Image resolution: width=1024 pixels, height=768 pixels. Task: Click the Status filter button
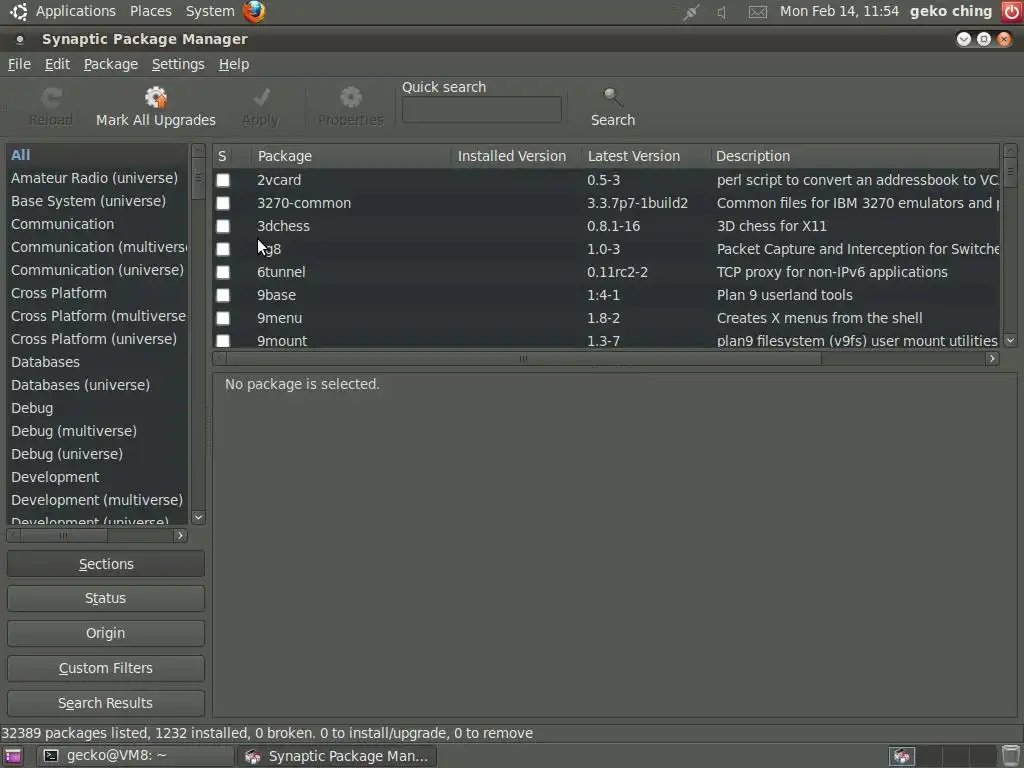(106, 598)
